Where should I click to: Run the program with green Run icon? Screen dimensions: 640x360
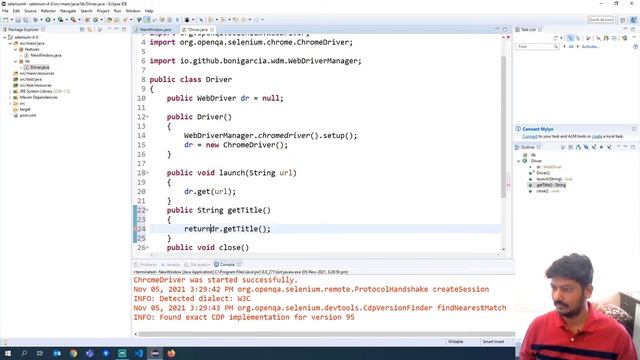point(48,20)
